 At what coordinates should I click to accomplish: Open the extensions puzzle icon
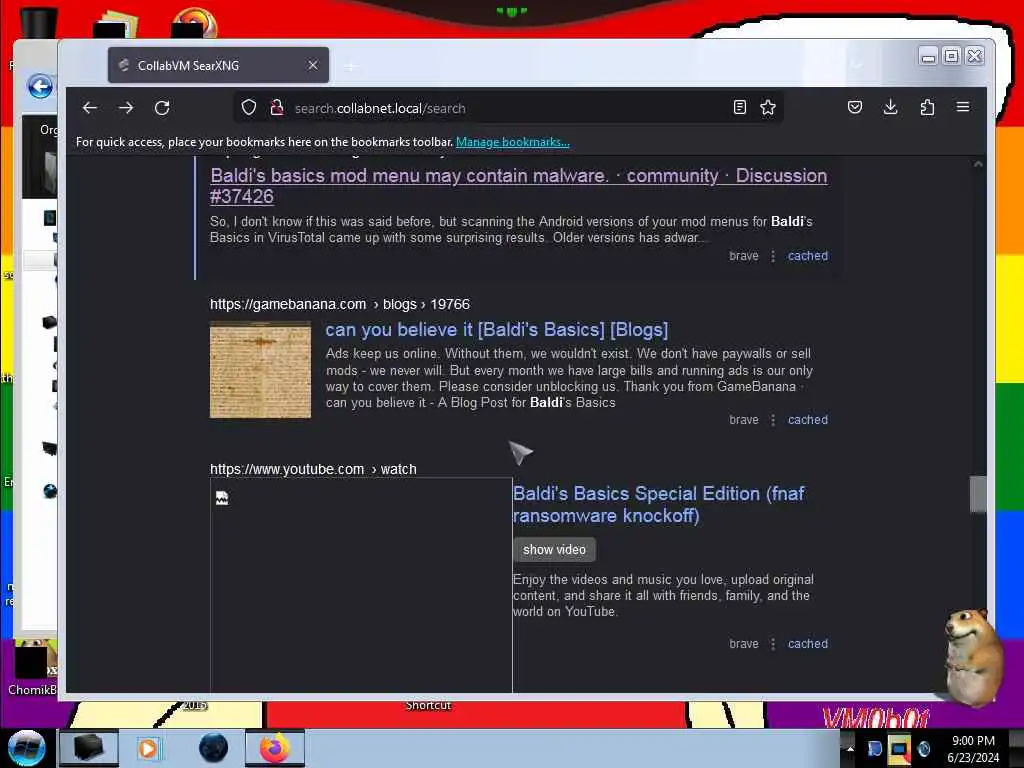(x=927, y=107)
